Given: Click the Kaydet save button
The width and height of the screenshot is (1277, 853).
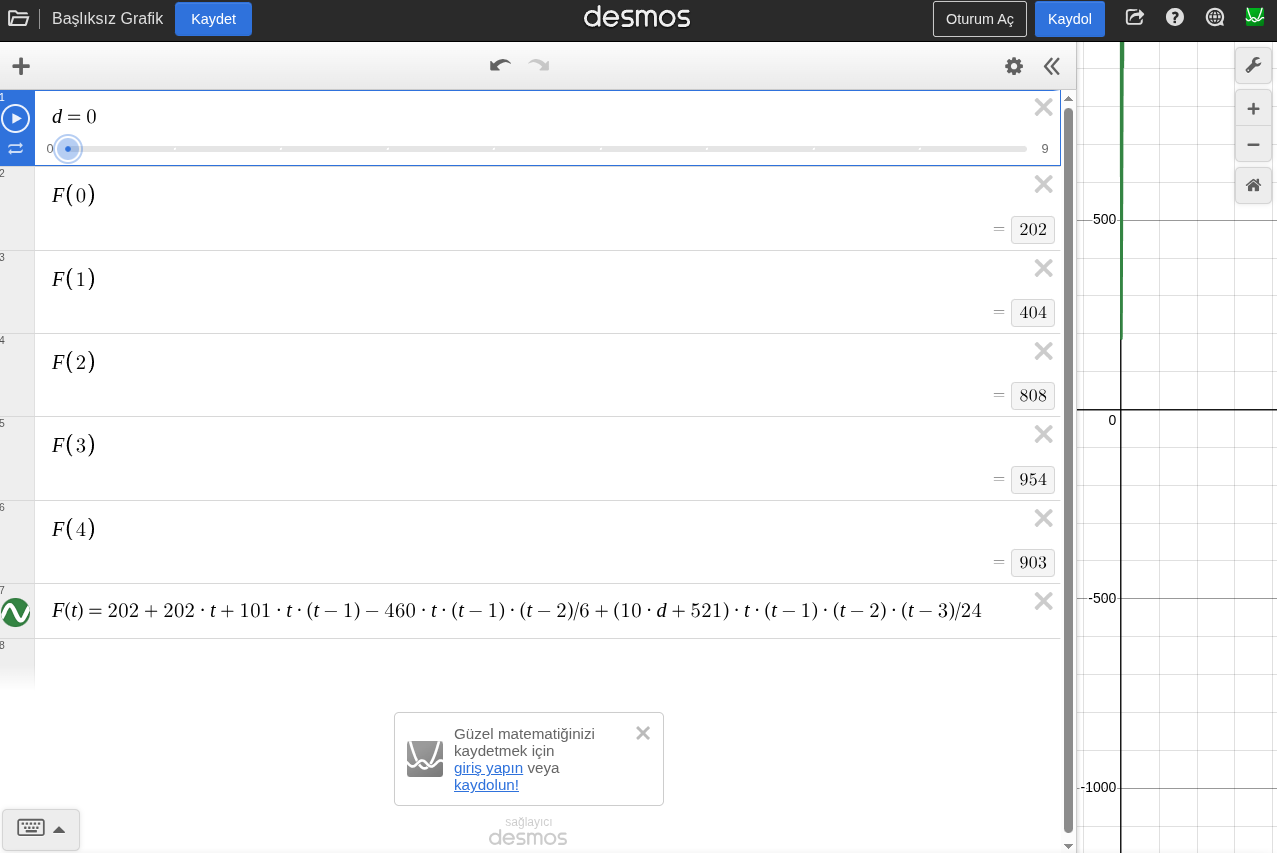Looking at the screenshot, I should click(x=213, y=19).
